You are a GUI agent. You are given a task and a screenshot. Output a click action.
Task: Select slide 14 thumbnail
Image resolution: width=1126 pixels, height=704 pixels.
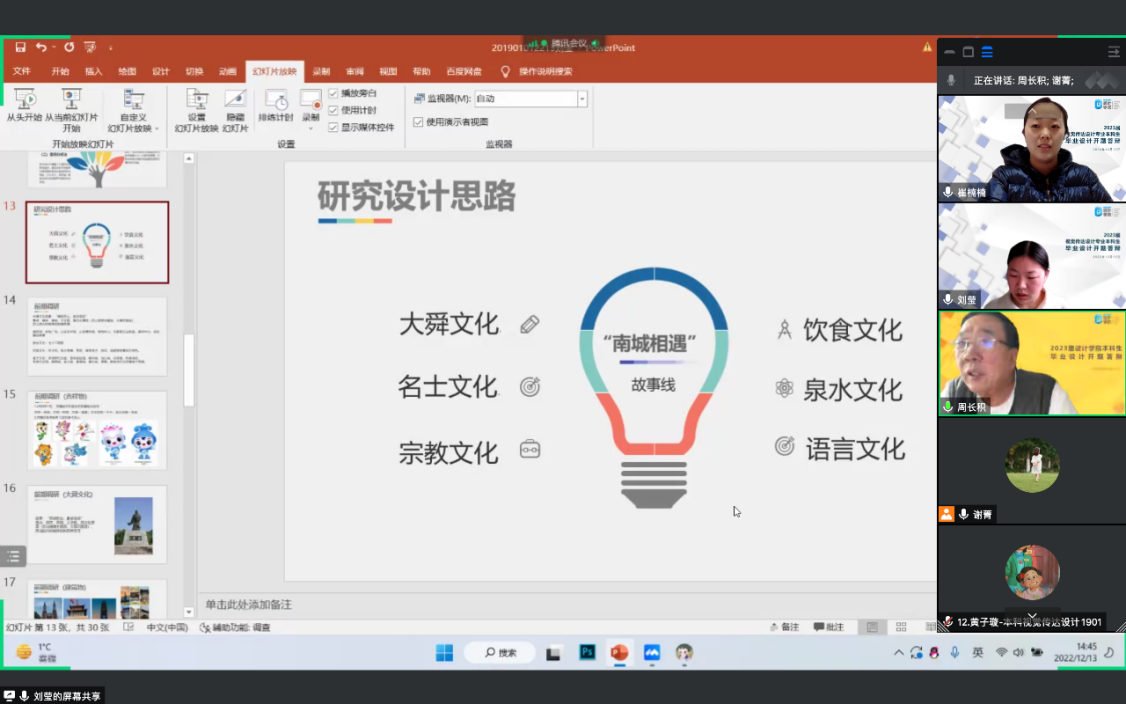pos(97,336)
